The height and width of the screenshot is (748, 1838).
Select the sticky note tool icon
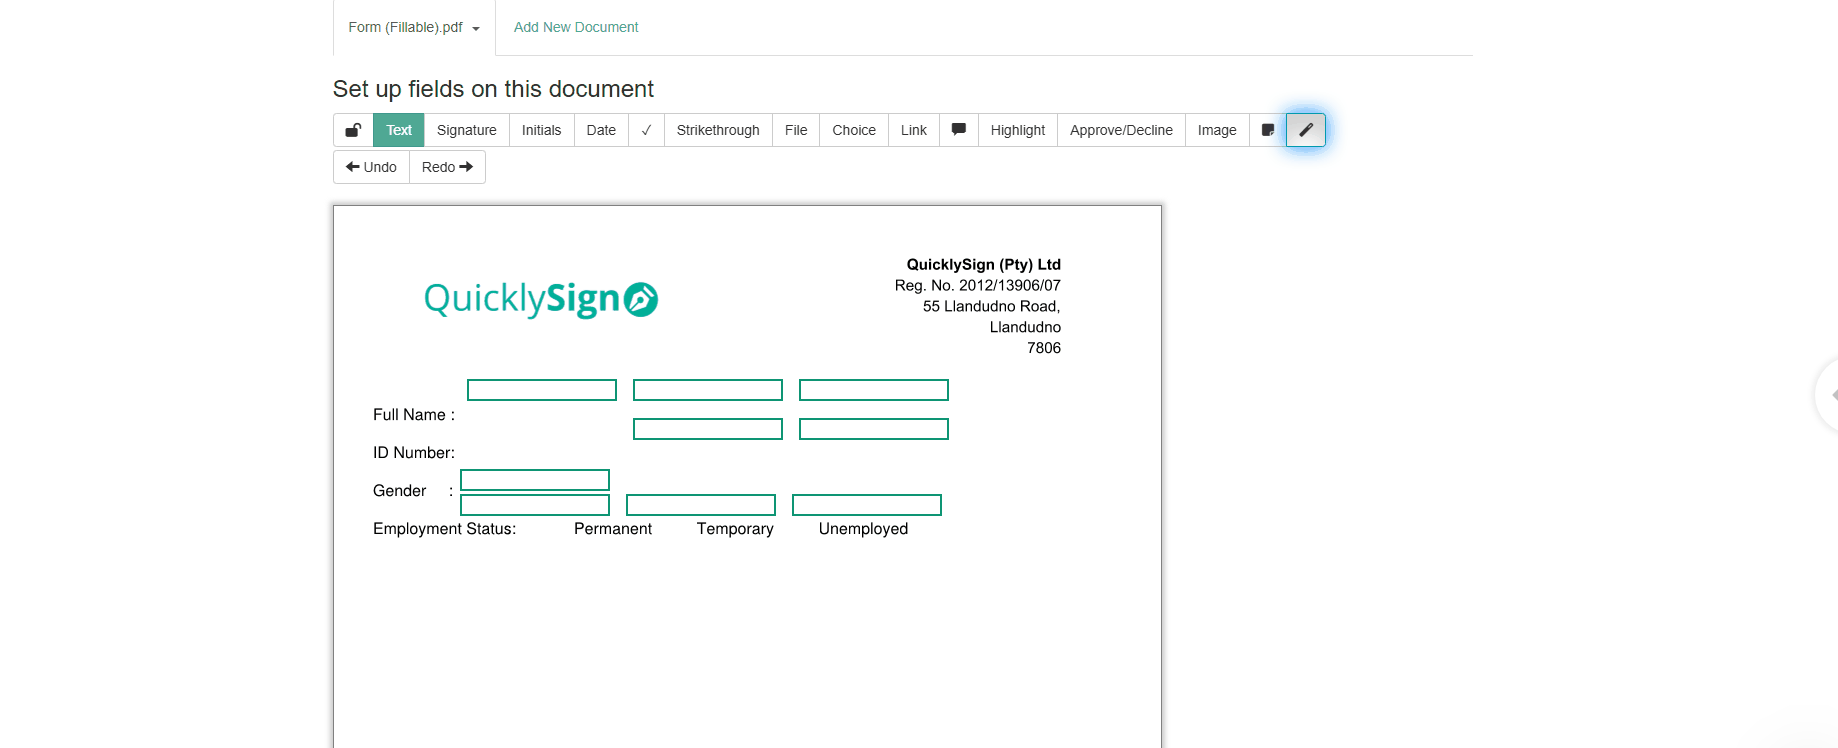(1268, 130)
